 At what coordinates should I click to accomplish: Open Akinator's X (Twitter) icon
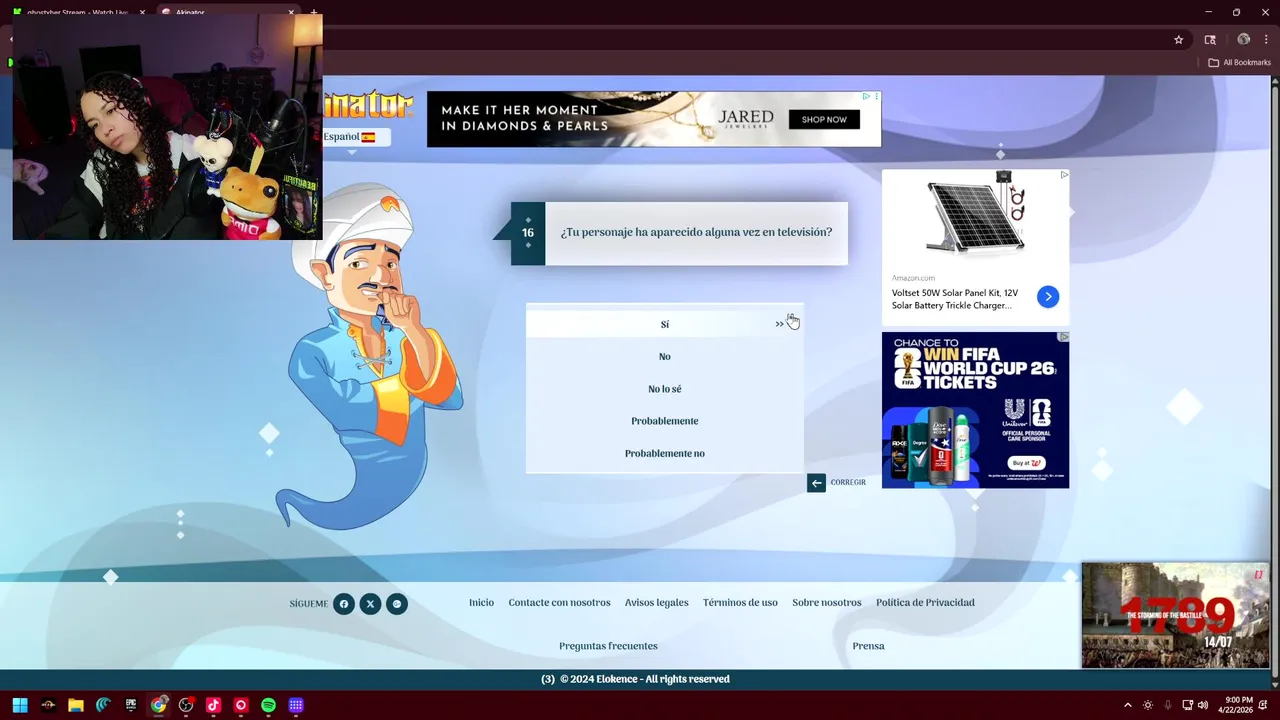click(370, 604)
